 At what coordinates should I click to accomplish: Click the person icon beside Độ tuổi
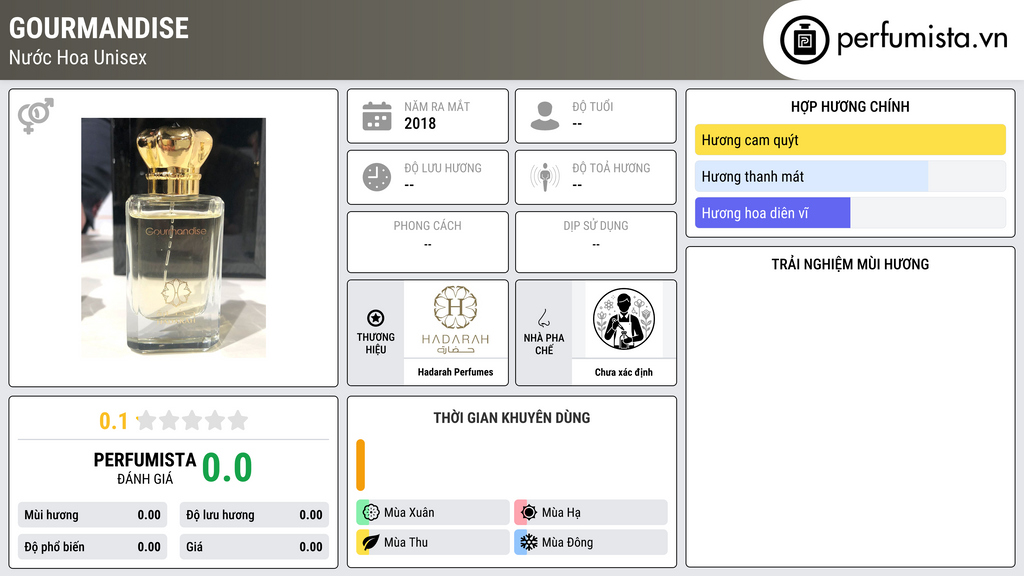coord(545,116)
